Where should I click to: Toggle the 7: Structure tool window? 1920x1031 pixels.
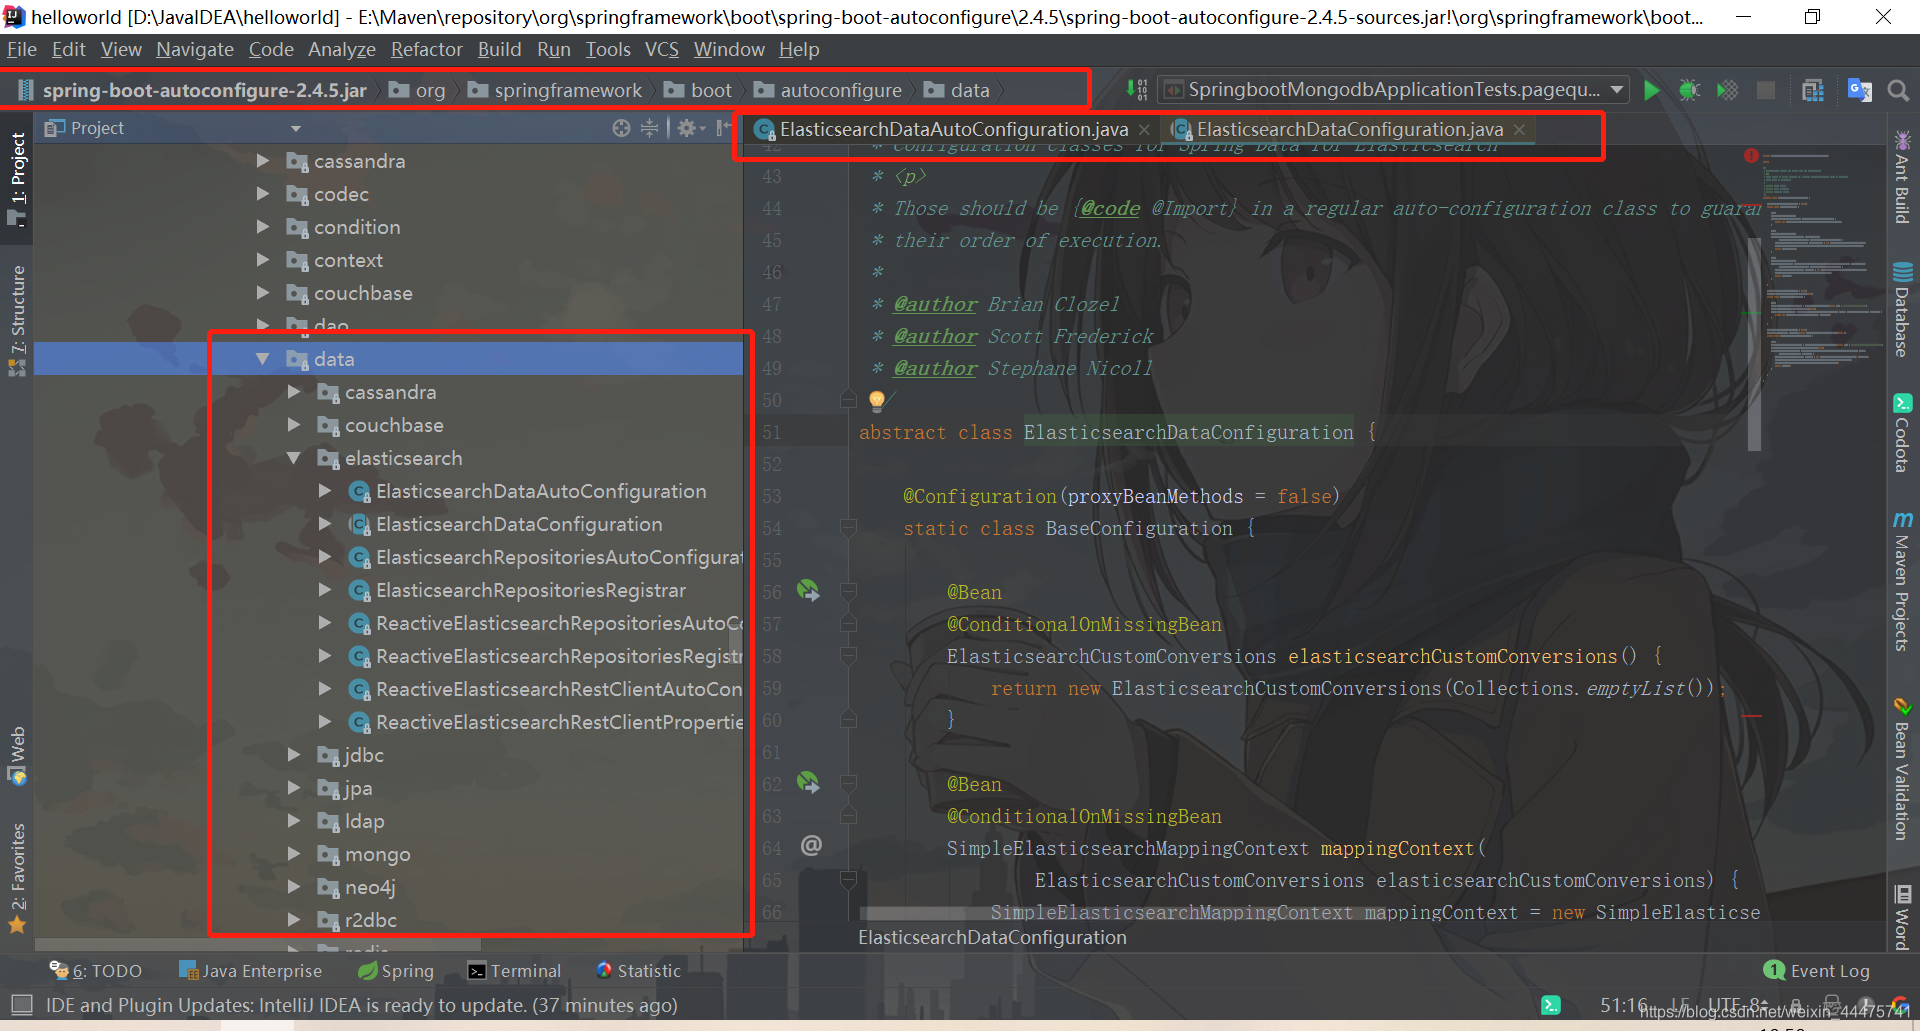pos(17,321)
